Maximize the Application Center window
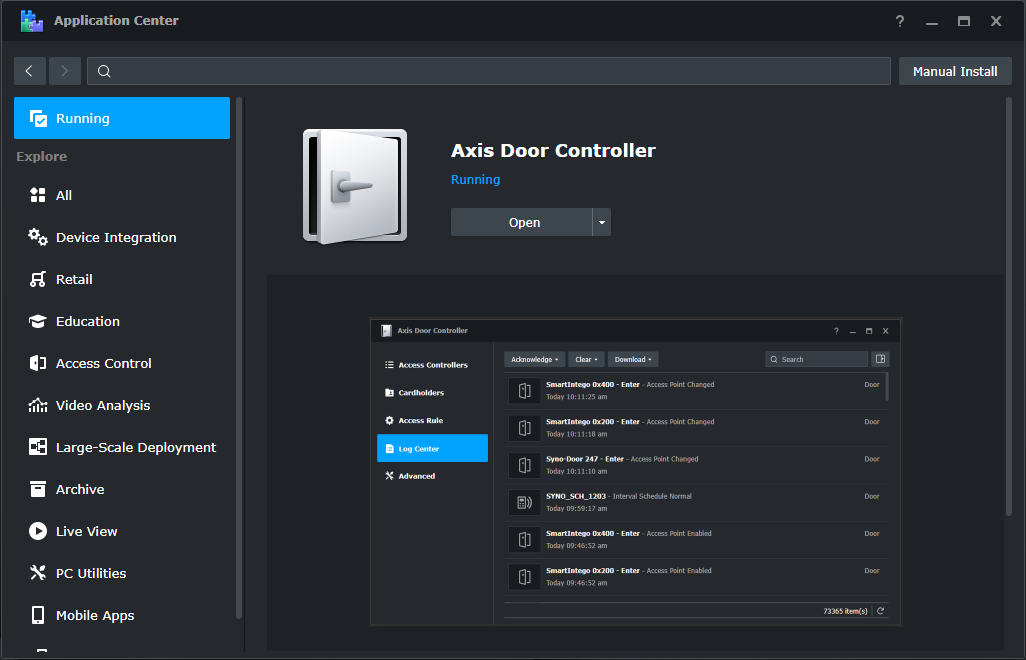 pos(964,21)
